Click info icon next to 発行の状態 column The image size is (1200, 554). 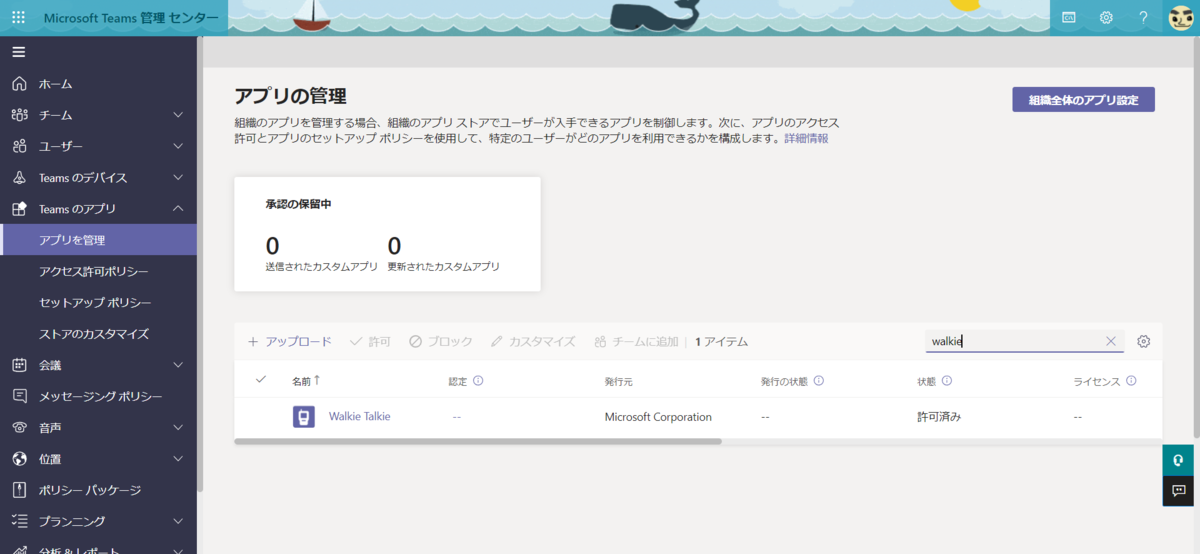(818, 381)
